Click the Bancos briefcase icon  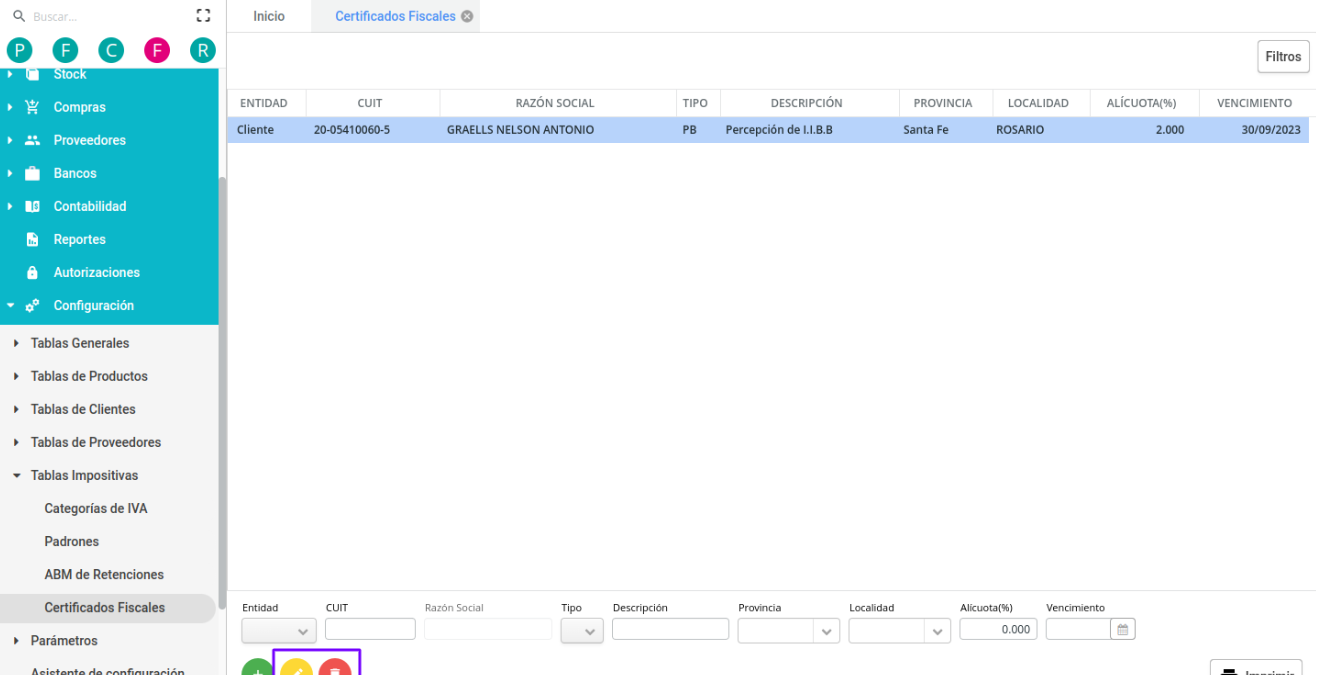32,173
